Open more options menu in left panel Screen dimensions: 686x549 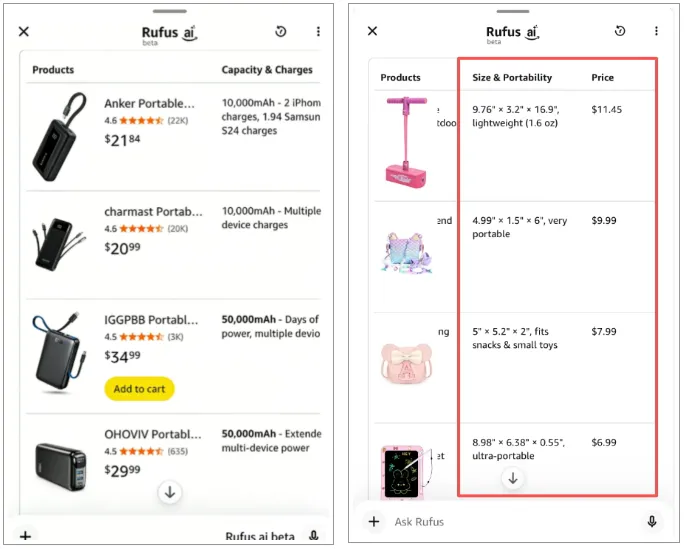click(x=318, y=32)
